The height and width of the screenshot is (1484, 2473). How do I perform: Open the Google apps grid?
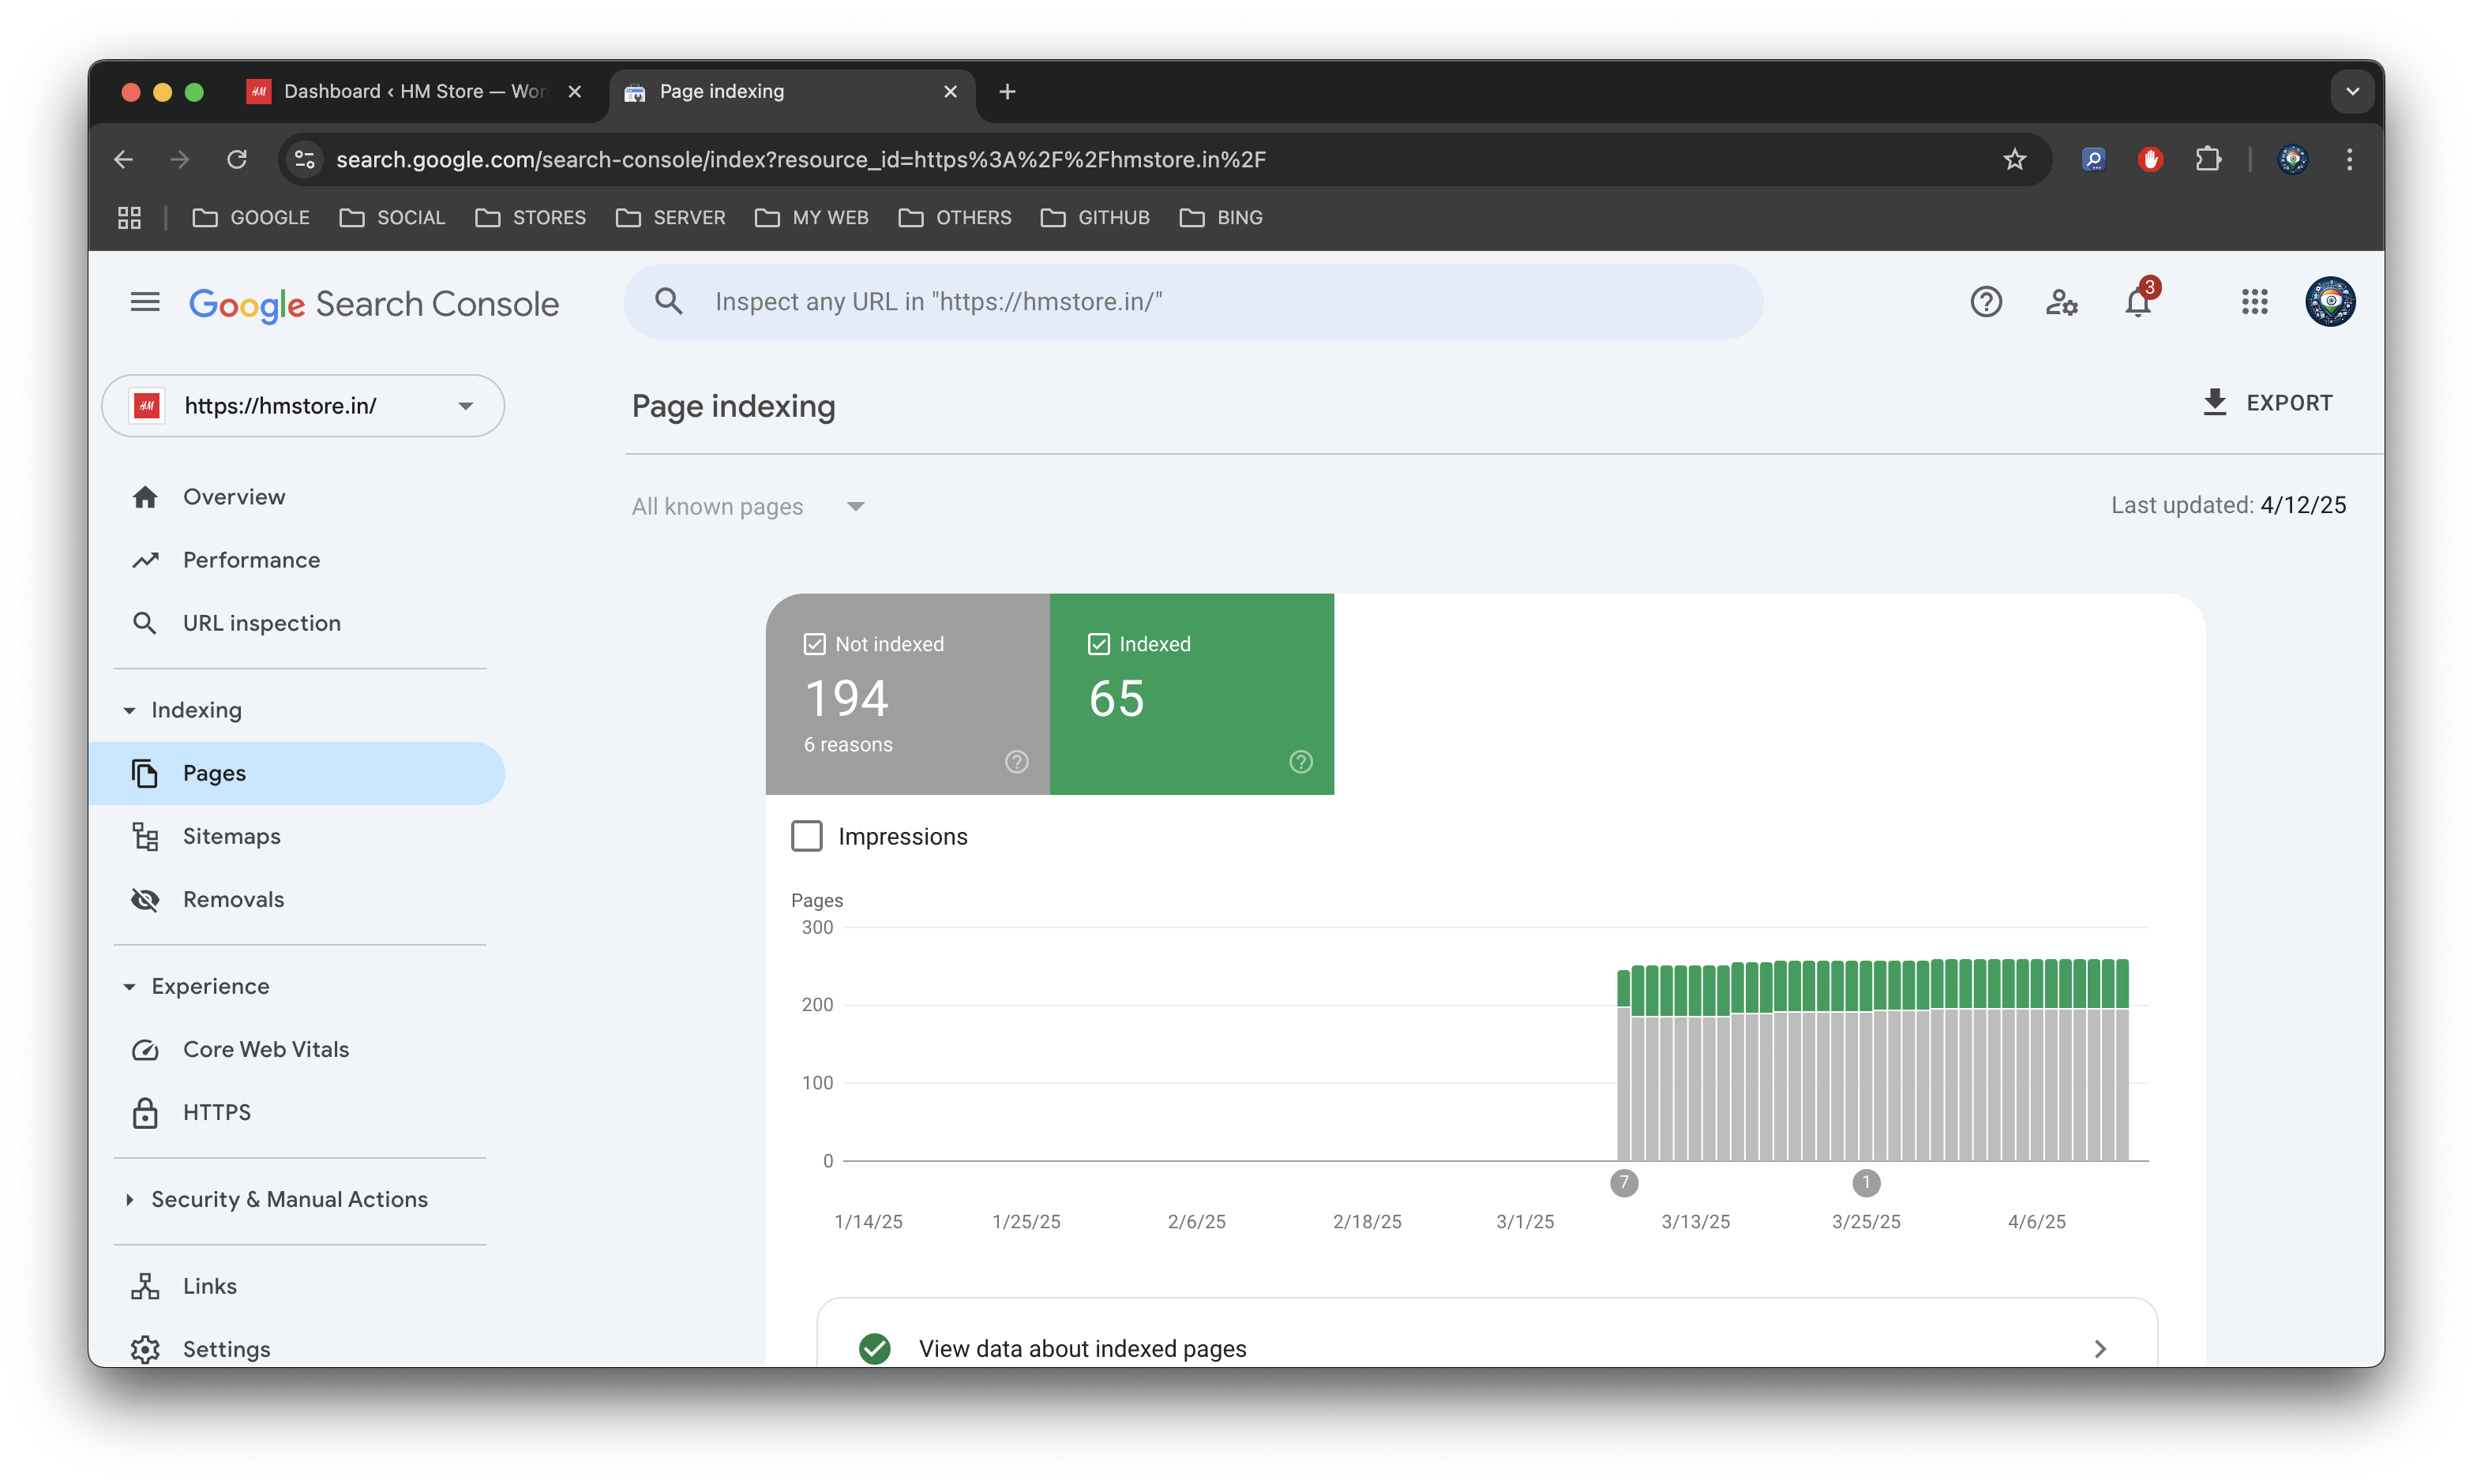[2254, 302]
